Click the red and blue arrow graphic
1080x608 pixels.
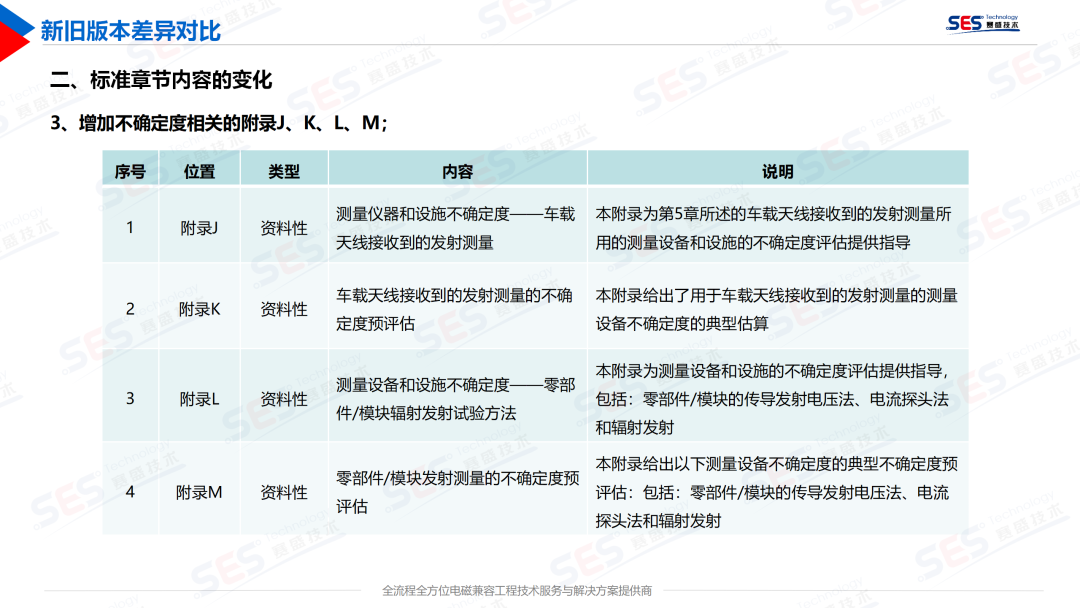[14, 30]
